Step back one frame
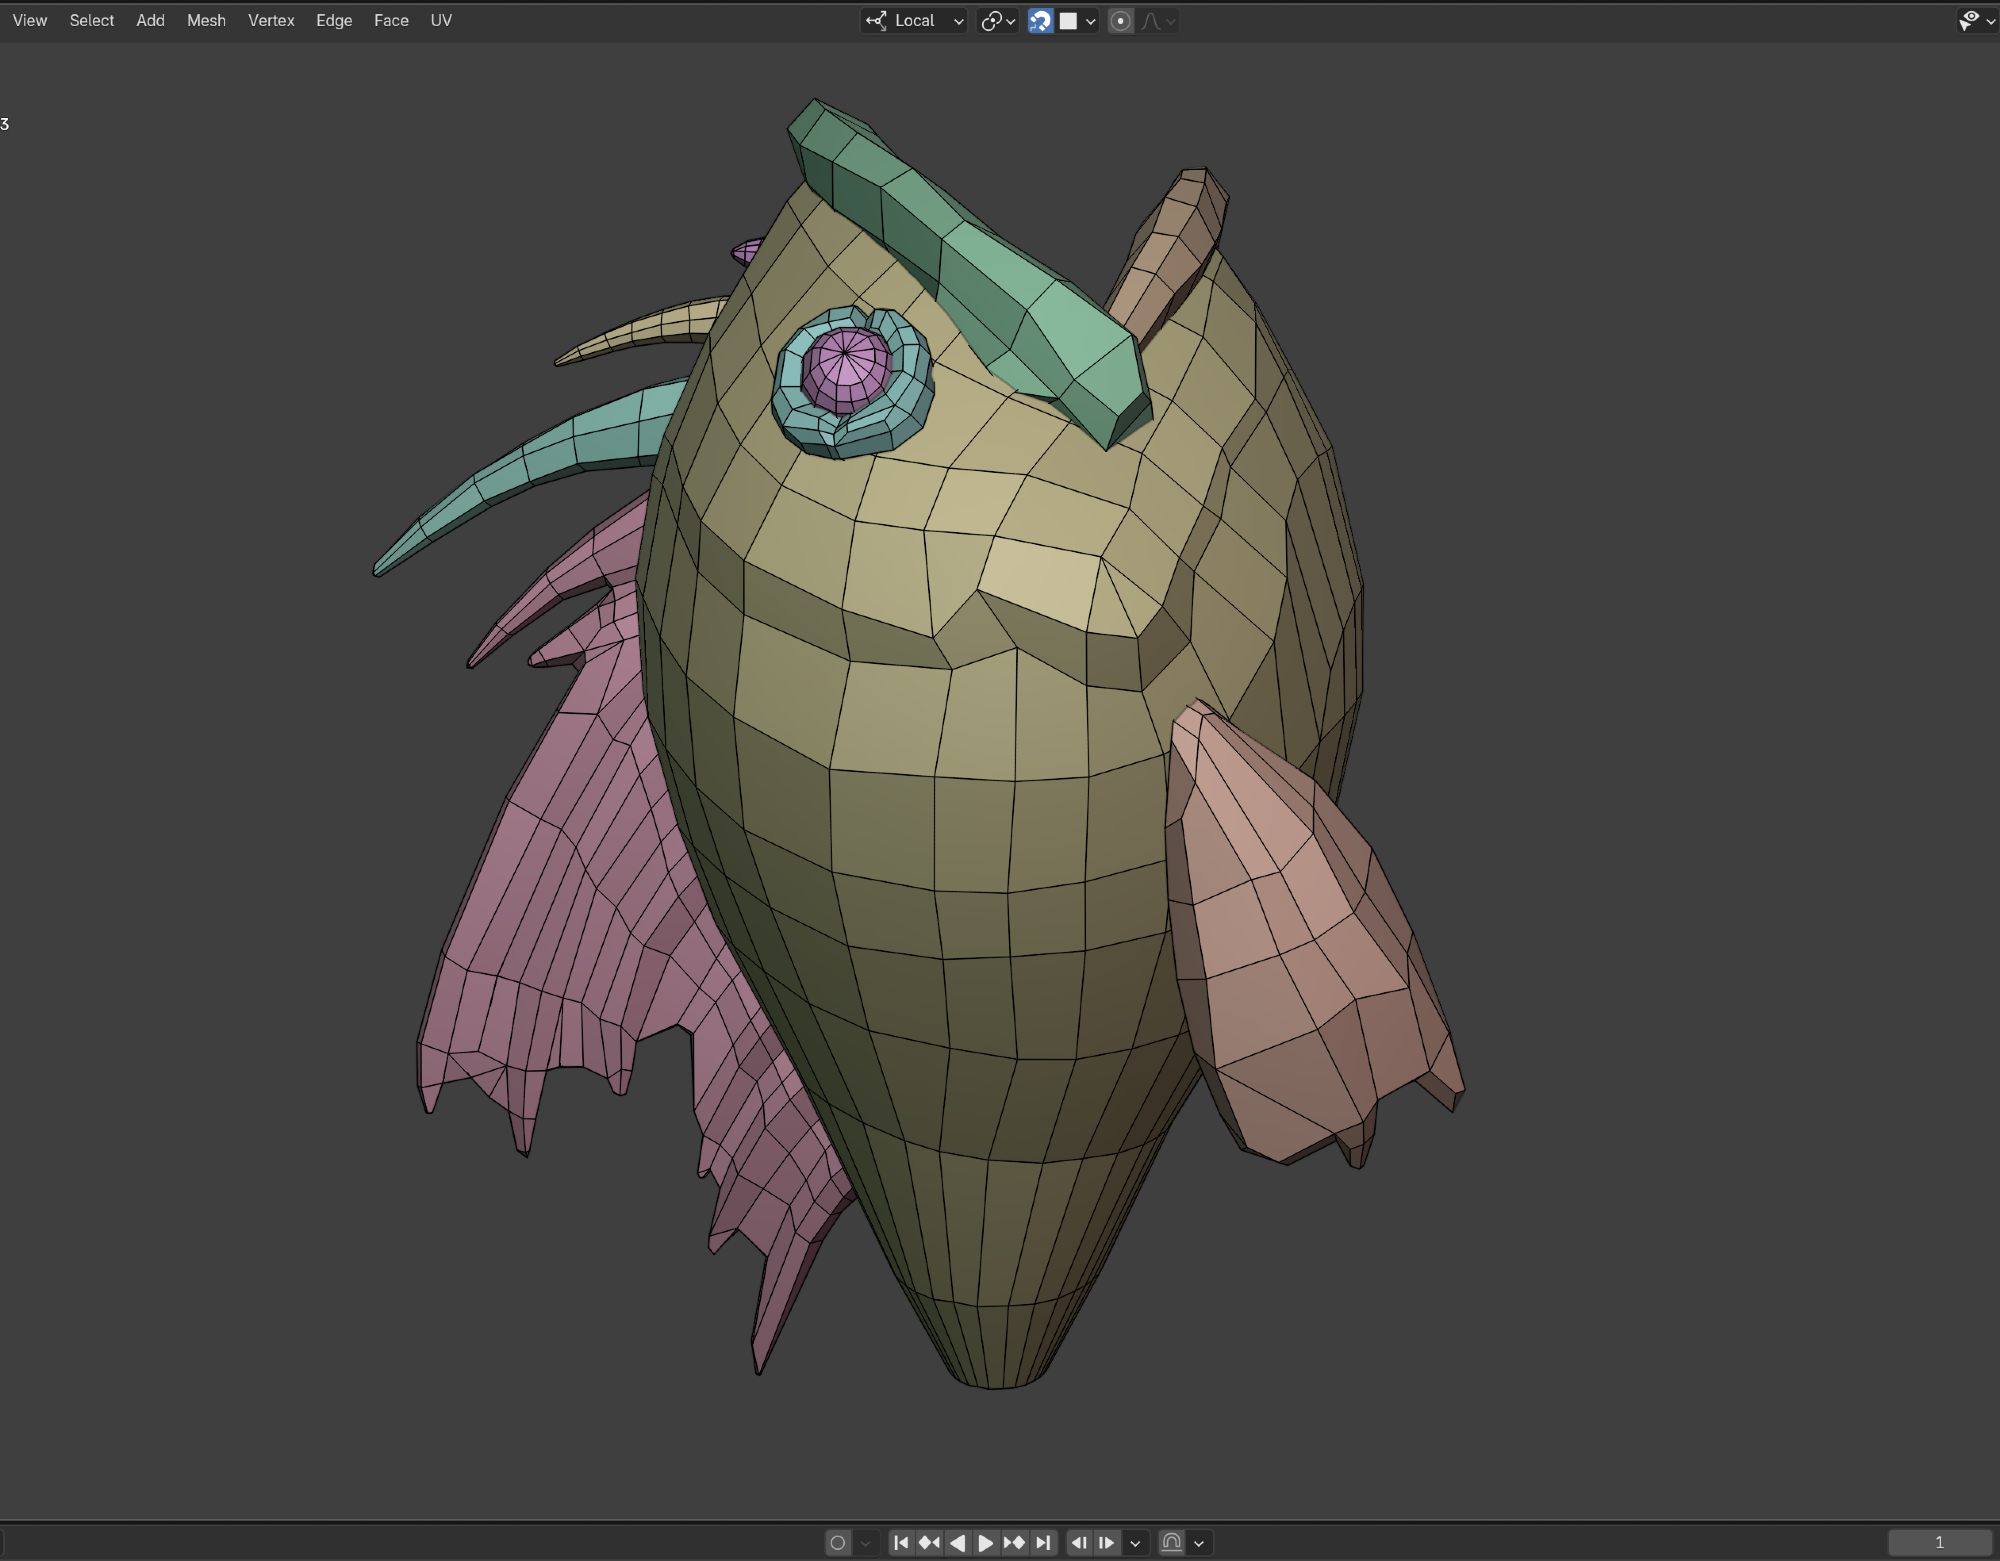The image size is (2000, 1561). point(1079,1542)
